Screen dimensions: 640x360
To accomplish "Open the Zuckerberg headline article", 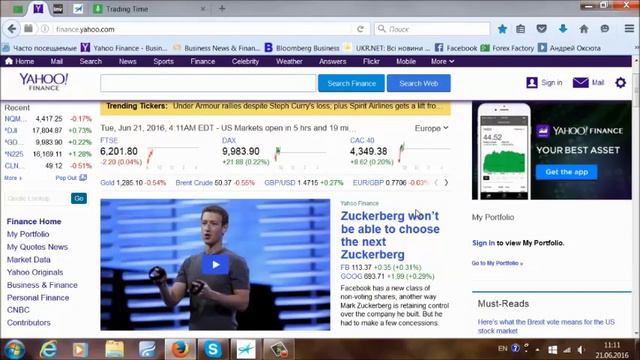I will [x=390, y=235].
